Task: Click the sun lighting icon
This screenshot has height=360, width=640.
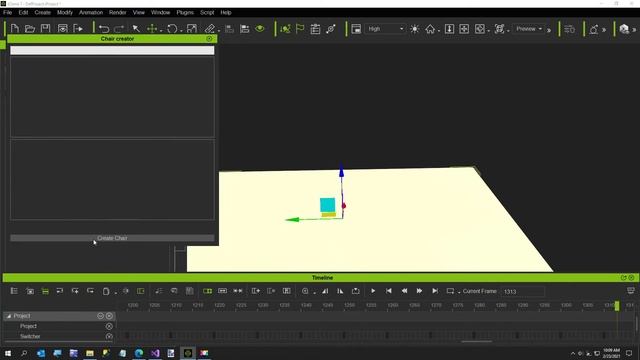Action: tap(415, 29)
